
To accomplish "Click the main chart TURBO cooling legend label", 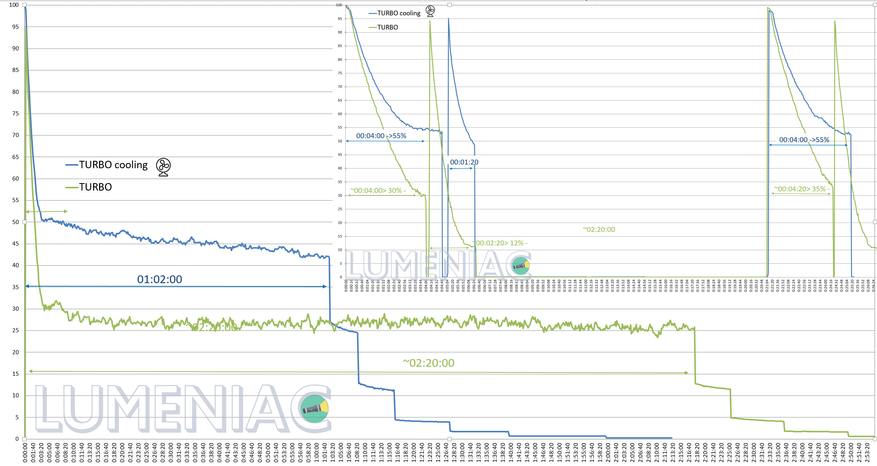I will coord(114,165).
